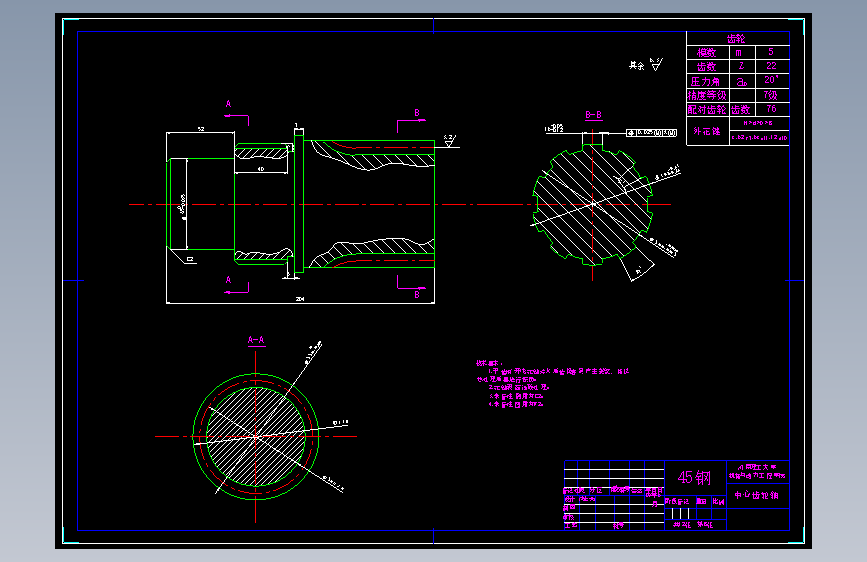Select the 'A-A' section view title
This screenshot has height=562, width=867.
point(255,340)
